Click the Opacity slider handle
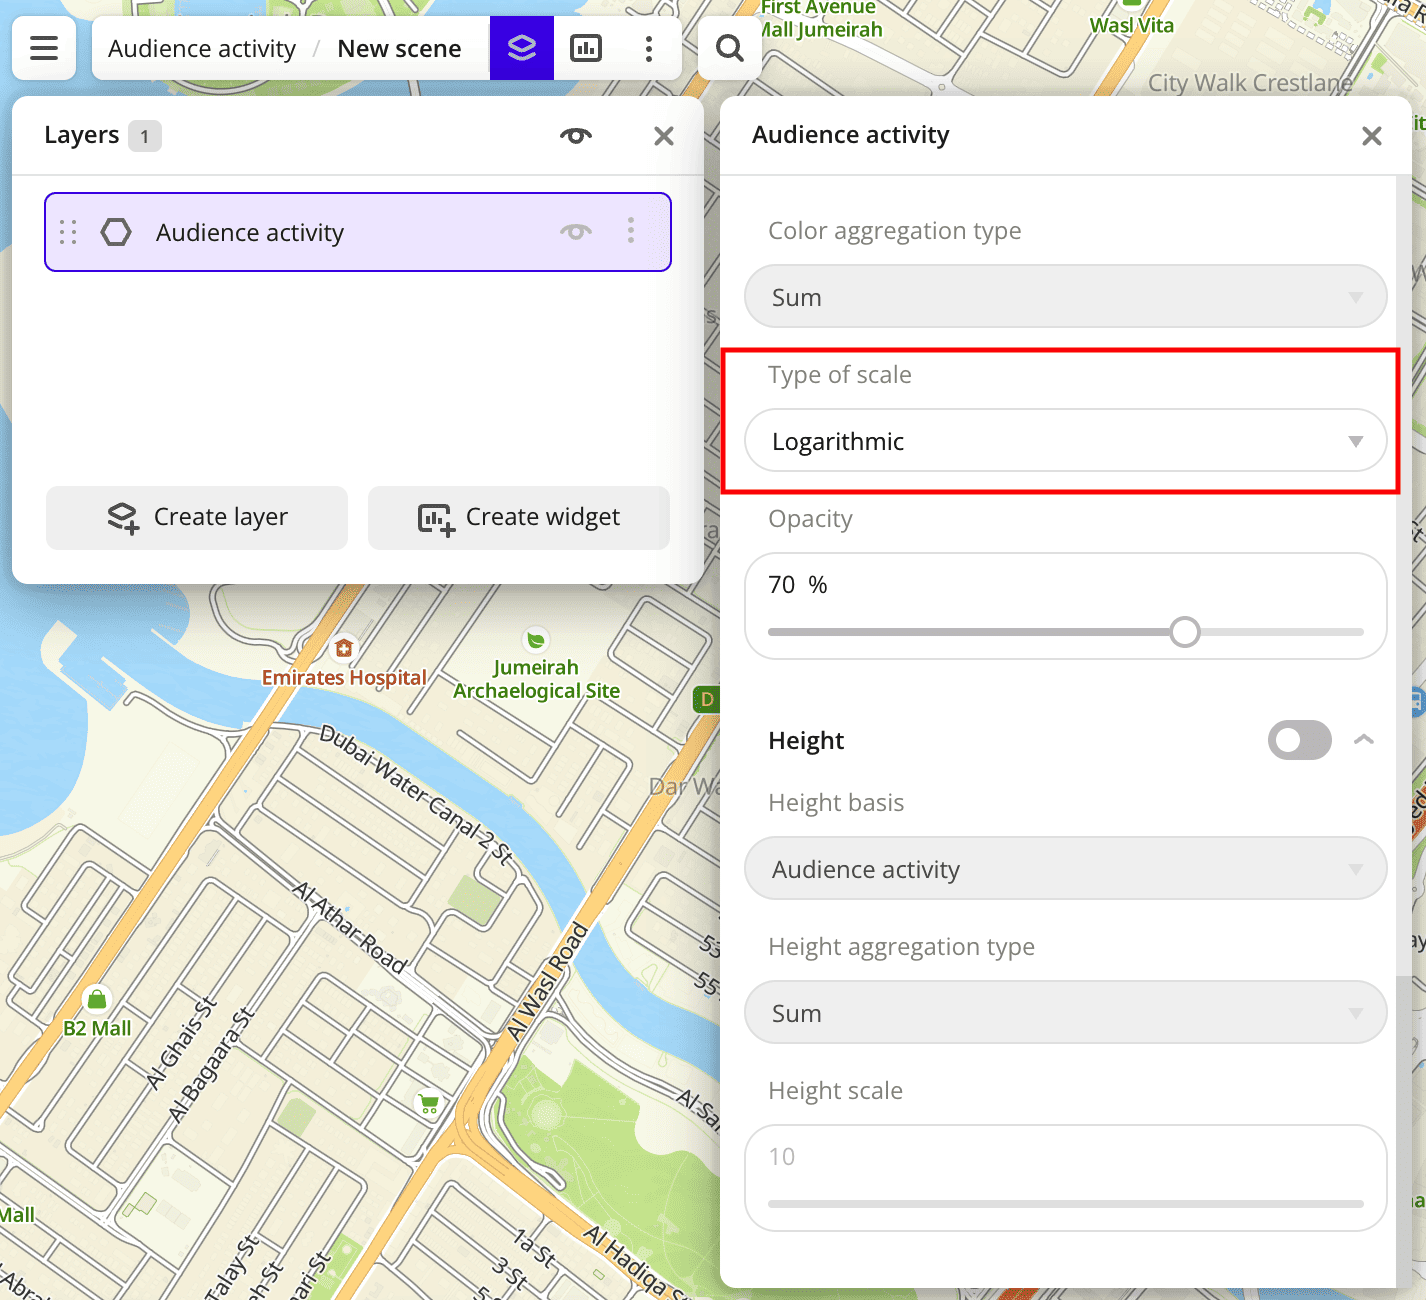Image resolution: width=1426 pixels, height=1300 pixels. pyautogui.click(x=1185, y=632)
